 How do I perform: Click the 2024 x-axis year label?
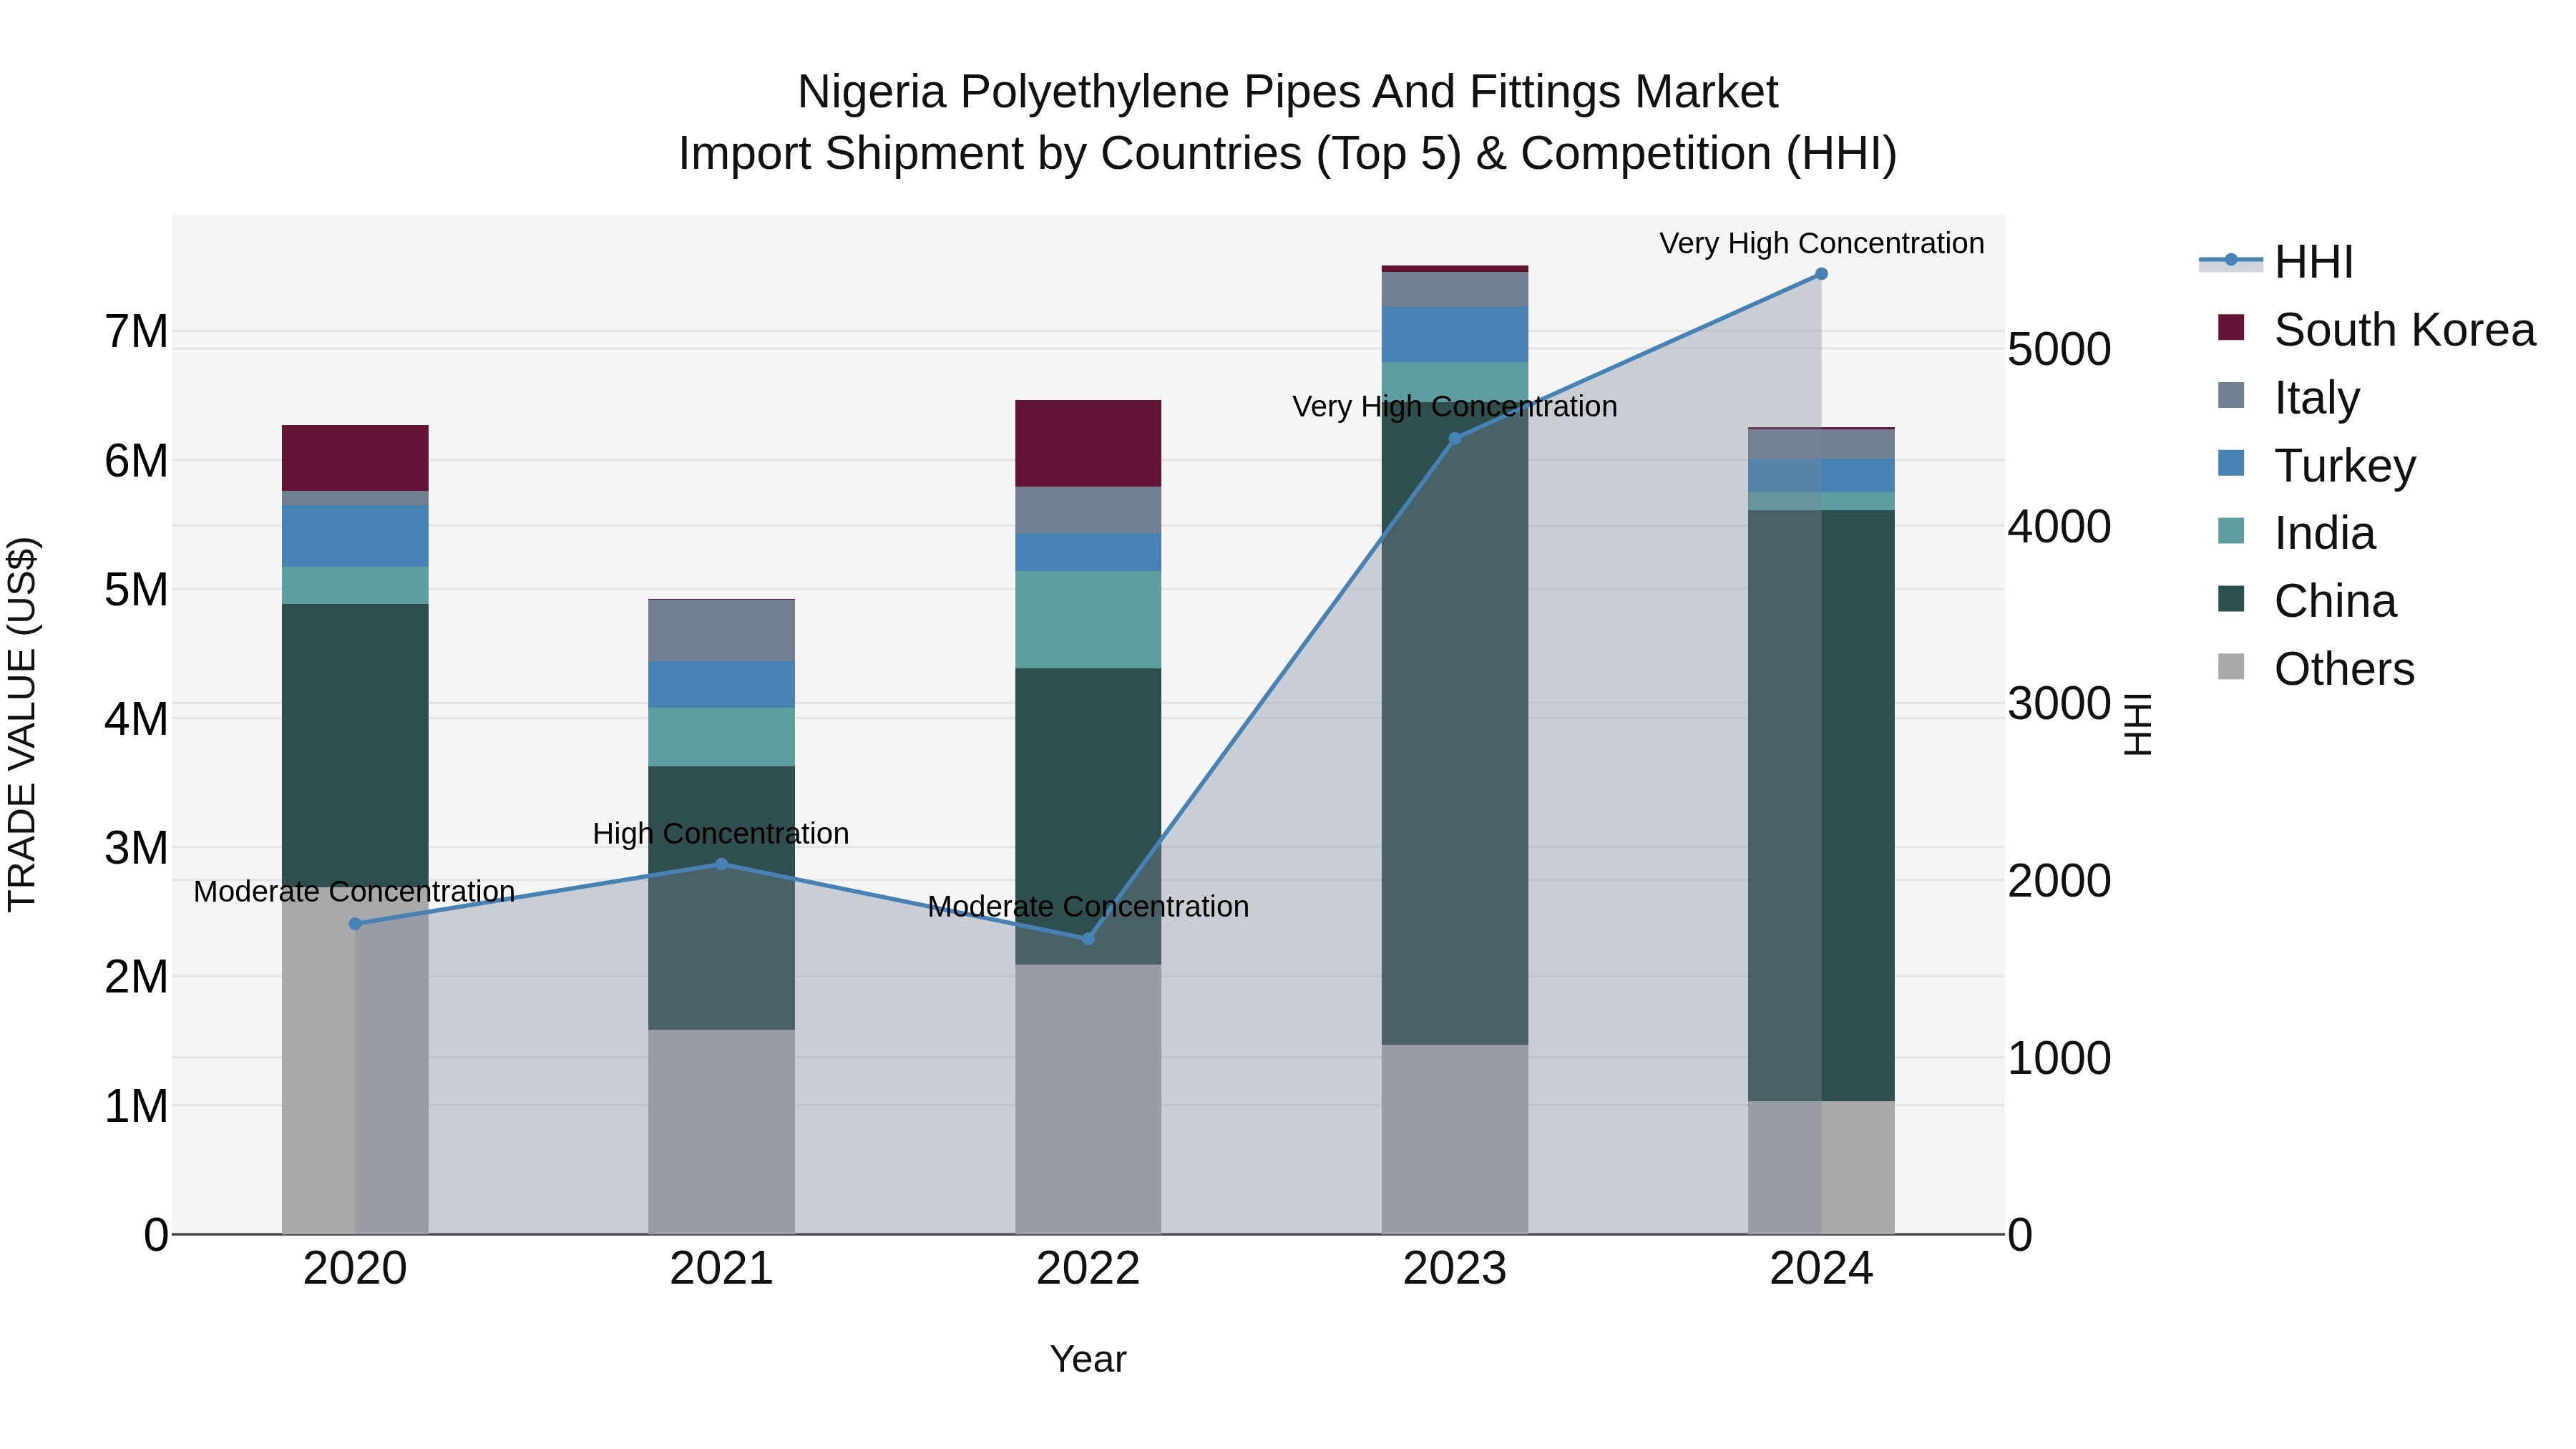pos(1821,1269)
